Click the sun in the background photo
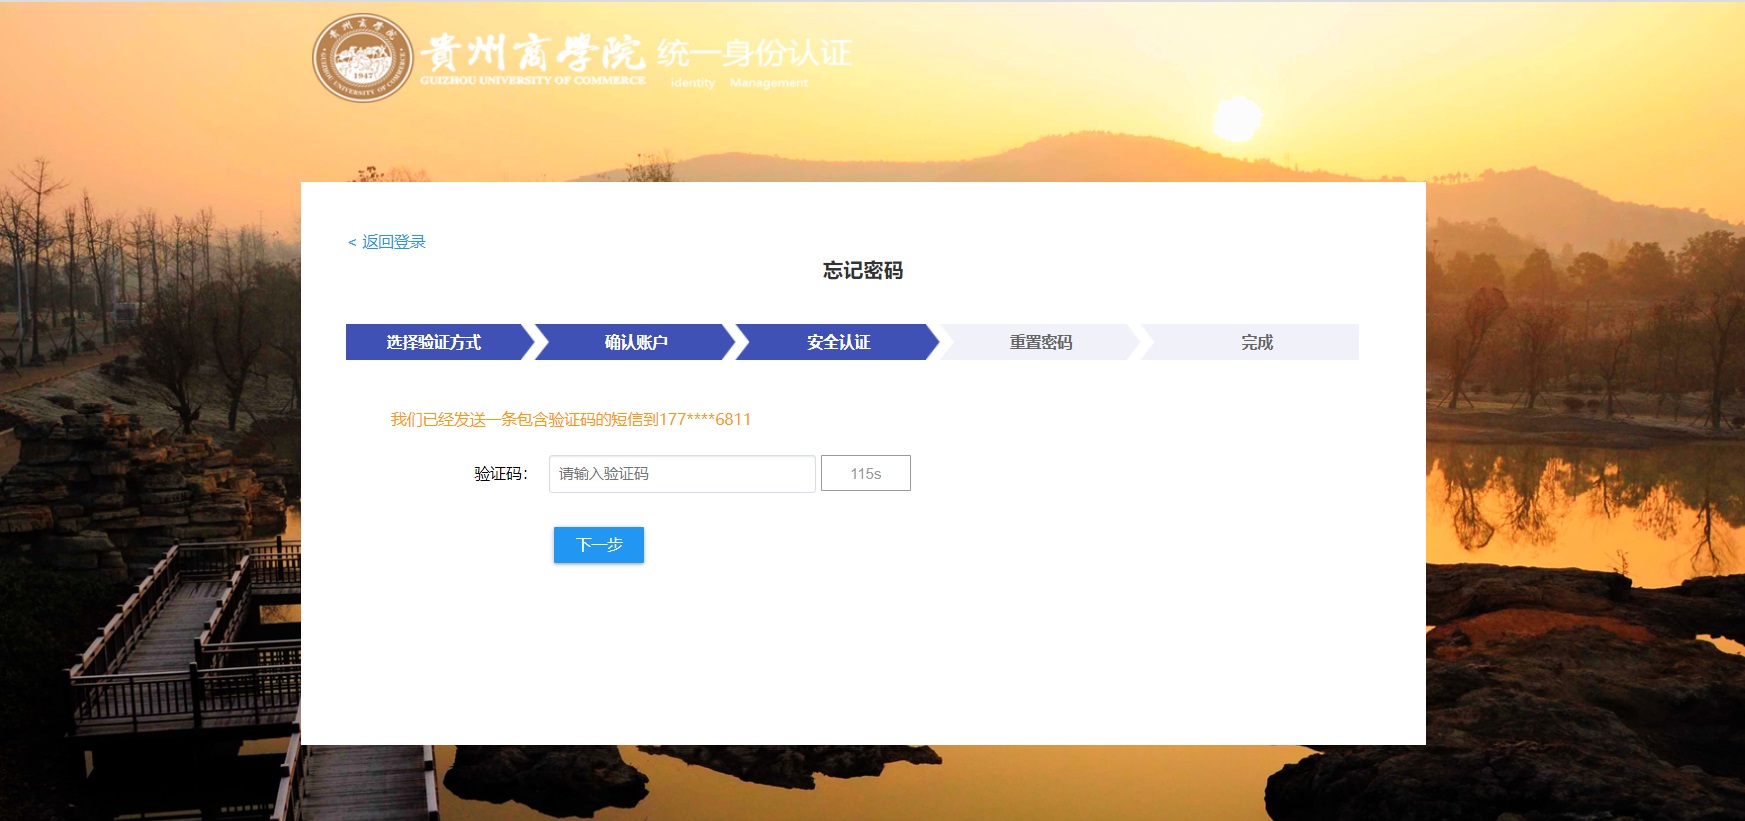The height and width of the screenshot is (821, 1745). pos(1237,120)
